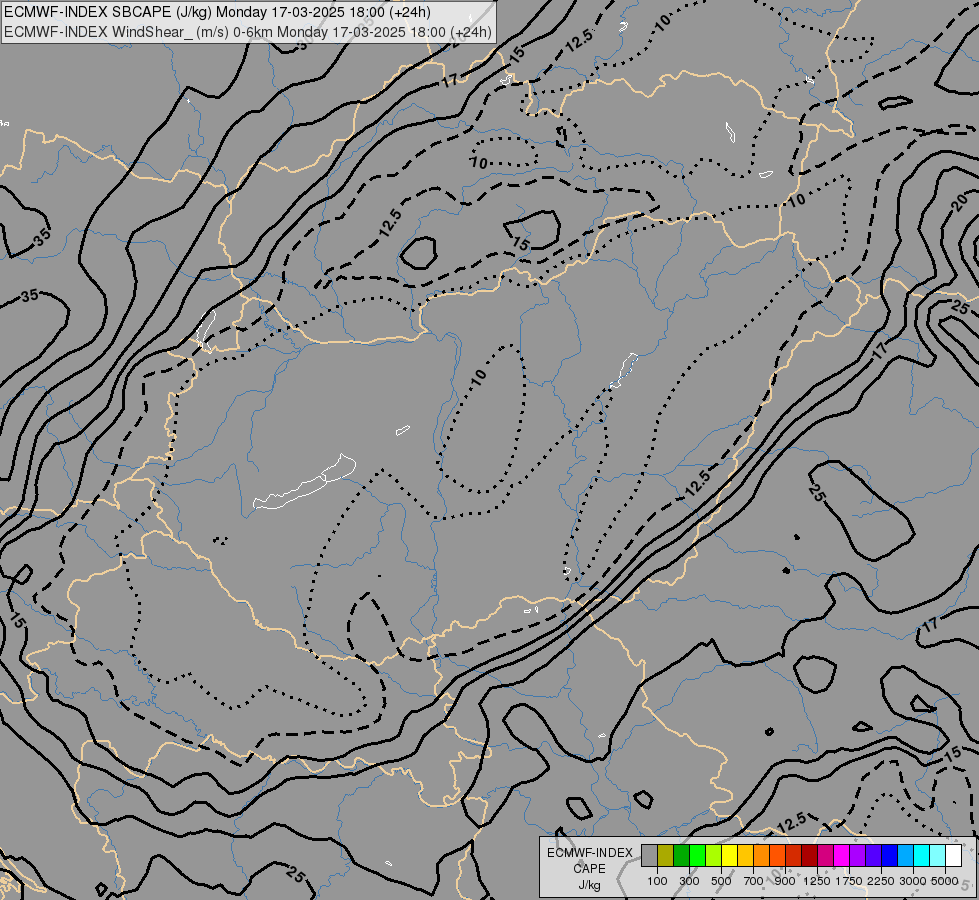Click the gray swatch in the CAPE legend

coord(649,856)
